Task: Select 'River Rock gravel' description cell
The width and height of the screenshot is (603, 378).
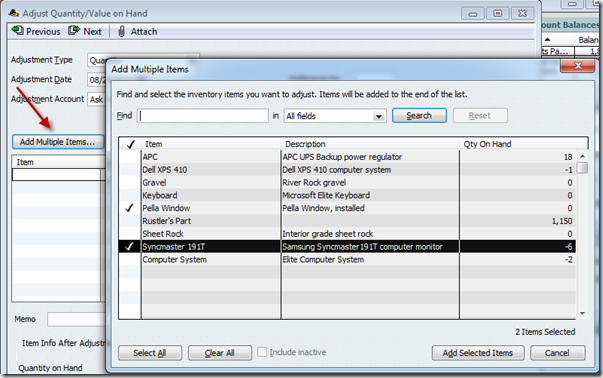Action: [x=314, y=183]
